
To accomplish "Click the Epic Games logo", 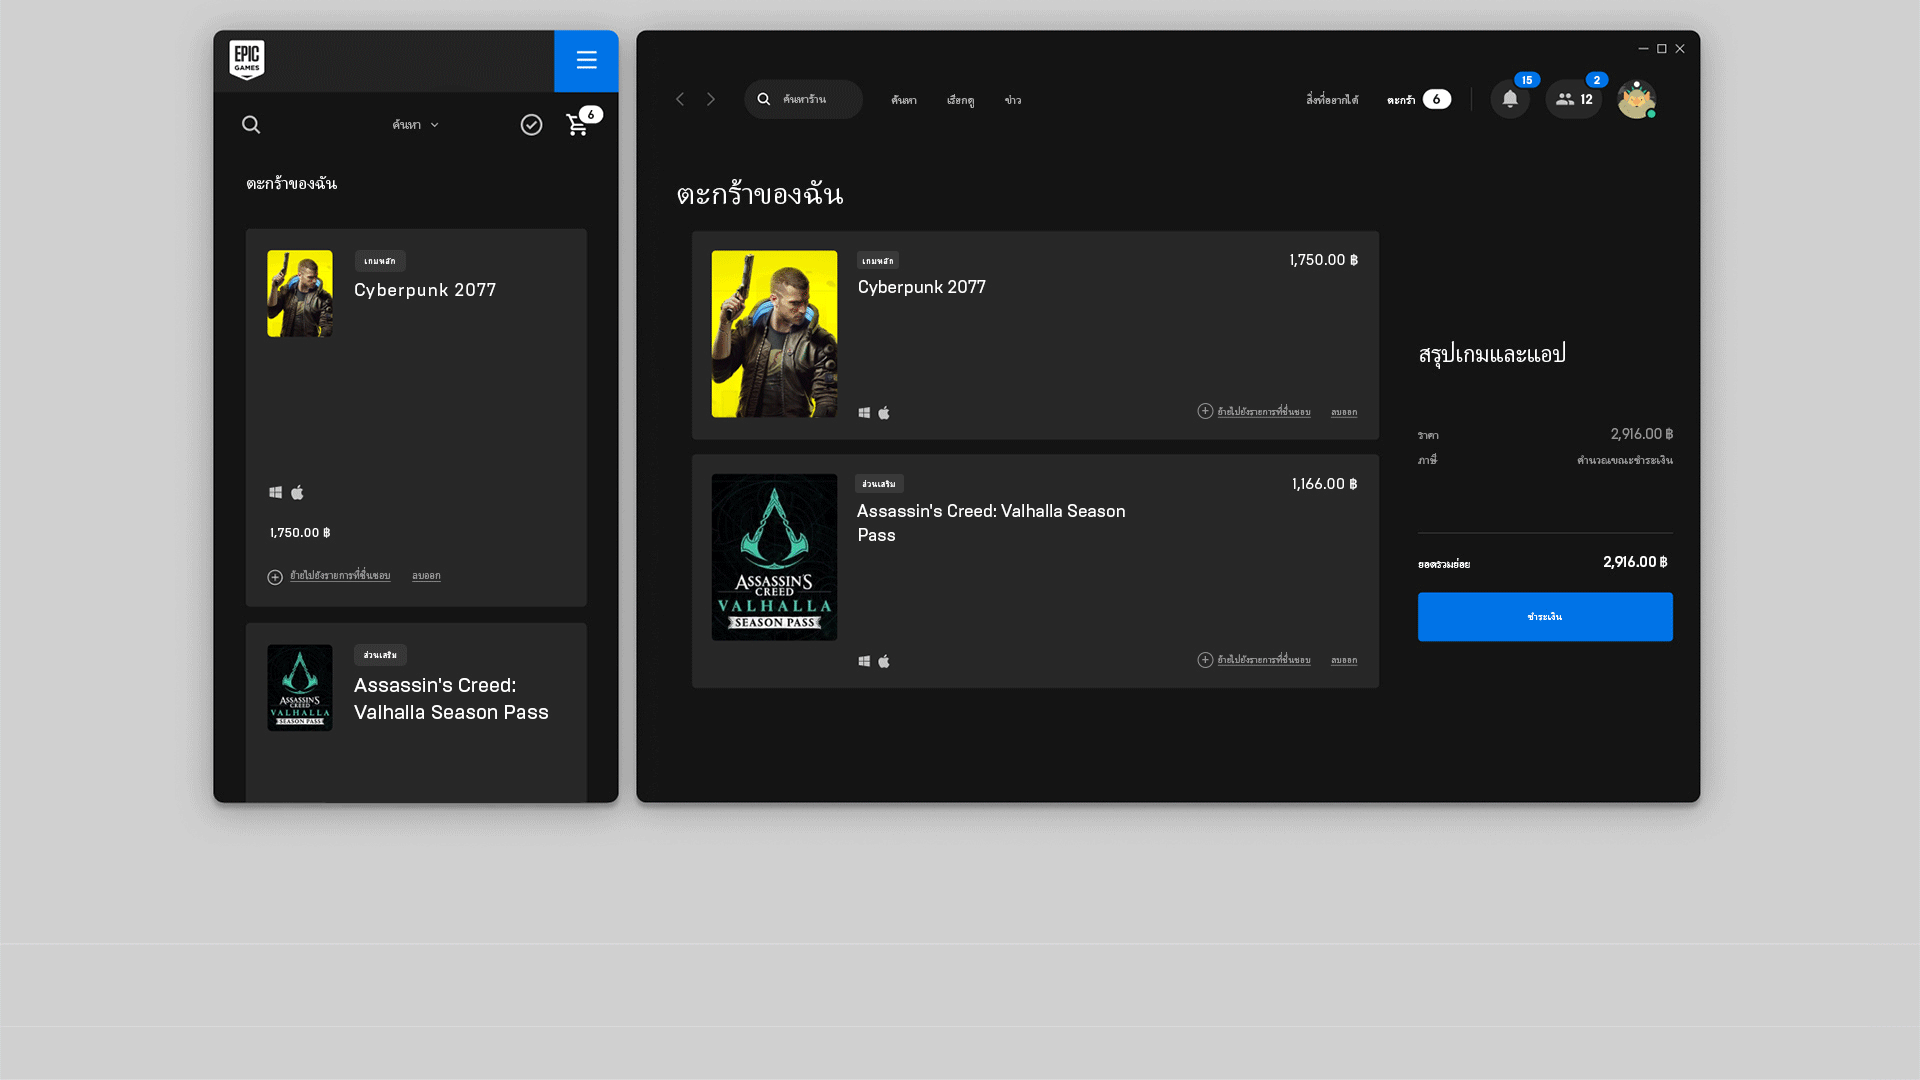I will pyautogui.click(x=246, y=61).
